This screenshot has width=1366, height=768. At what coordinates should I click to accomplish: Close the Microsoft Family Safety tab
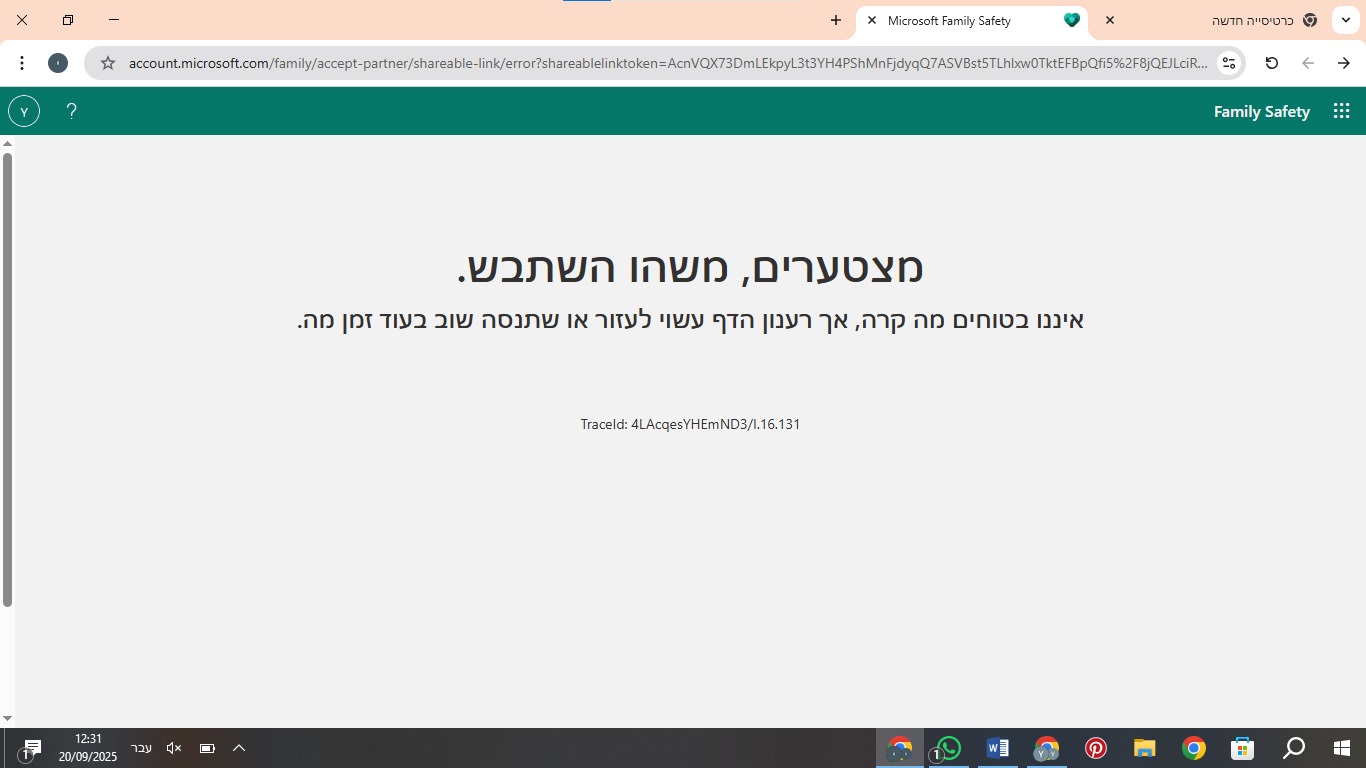pyautogui.click(x=872, y=20)
